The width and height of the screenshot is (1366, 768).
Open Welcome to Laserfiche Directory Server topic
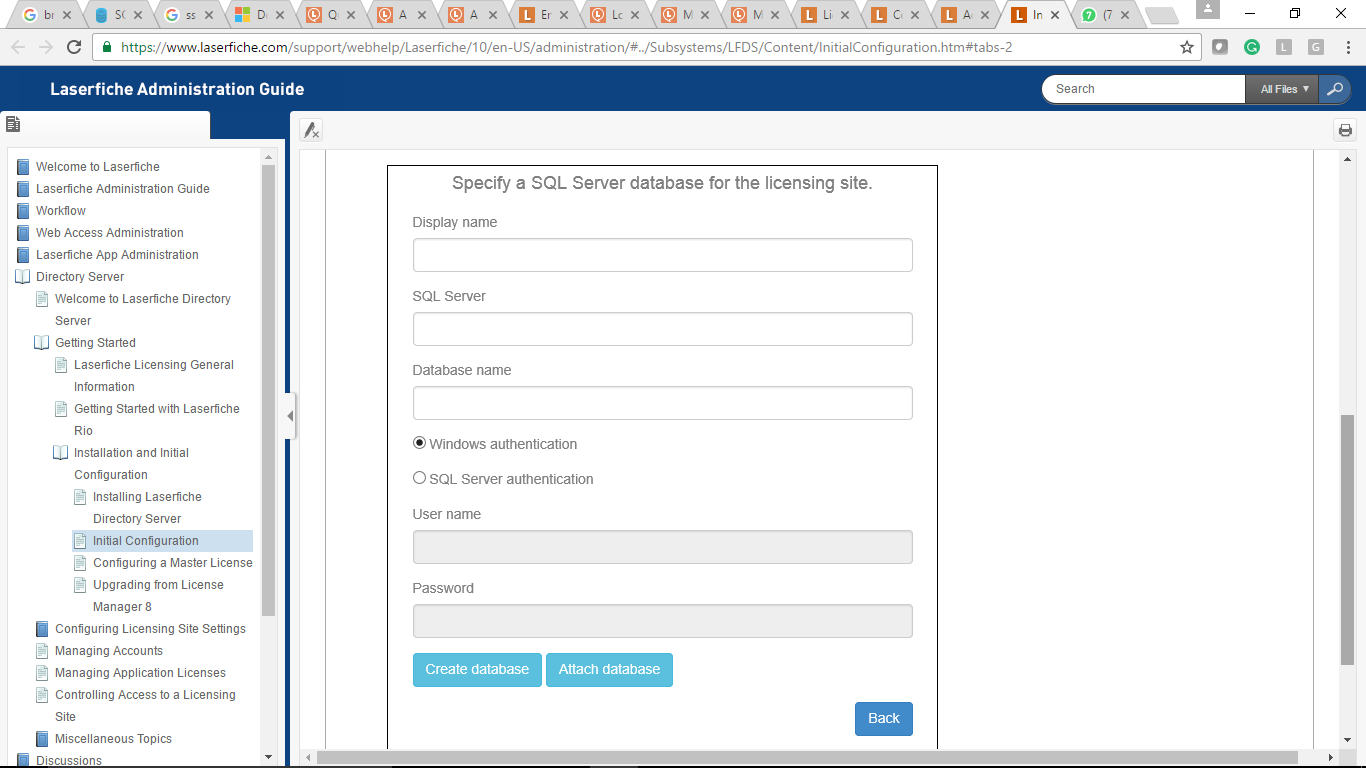tap(143, 310)
